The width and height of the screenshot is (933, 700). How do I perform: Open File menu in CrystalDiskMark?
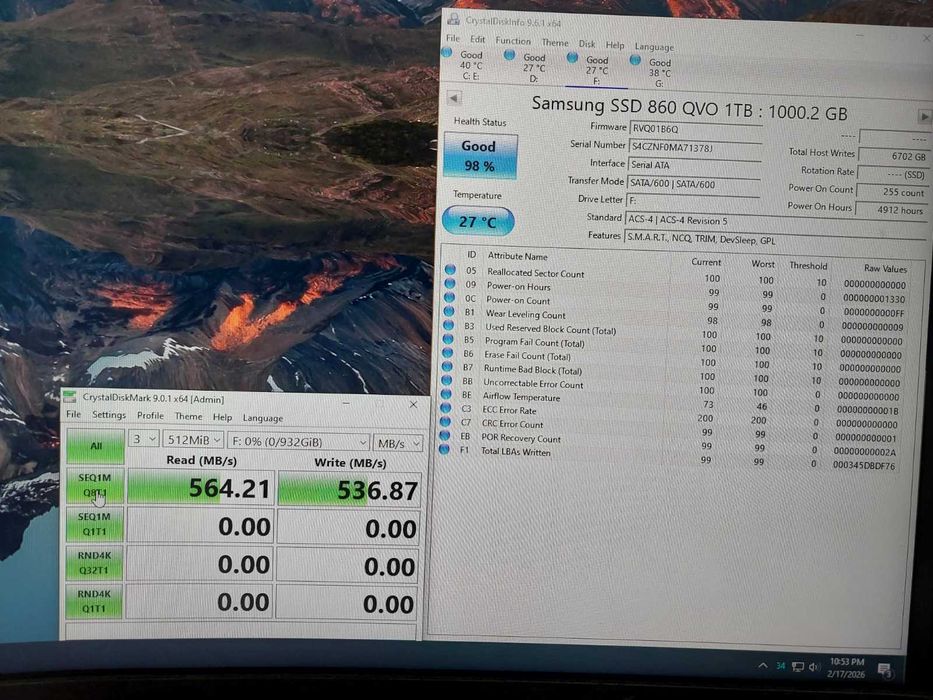74,414
